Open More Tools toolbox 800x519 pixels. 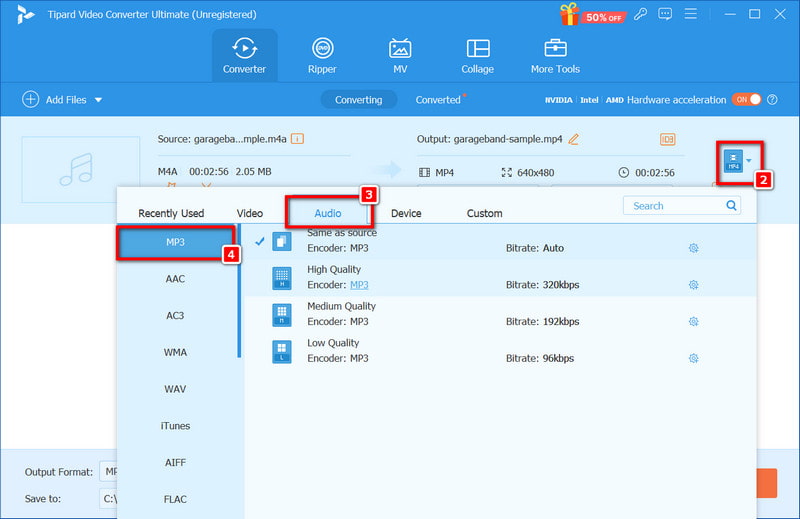click(x=555, y=55)
